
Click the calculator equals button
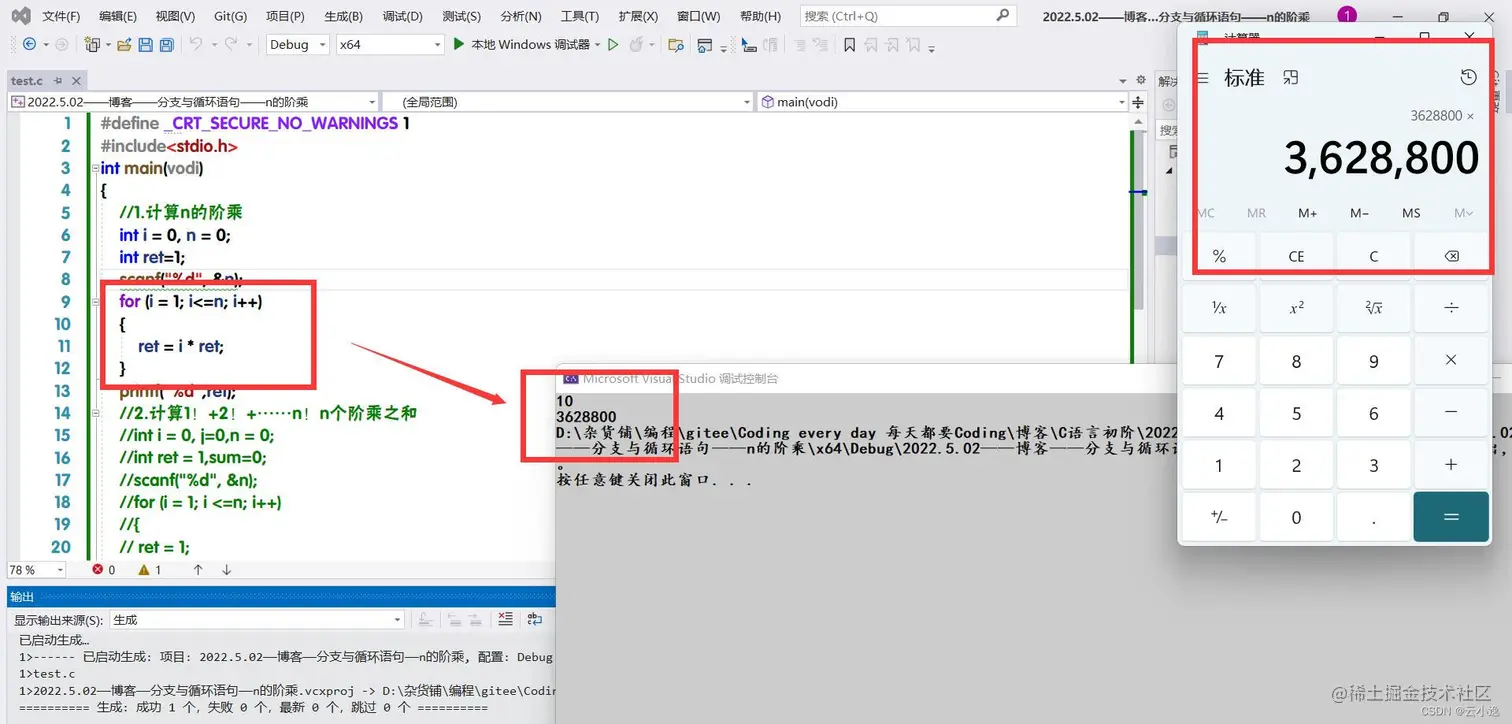coord(1451,516)
